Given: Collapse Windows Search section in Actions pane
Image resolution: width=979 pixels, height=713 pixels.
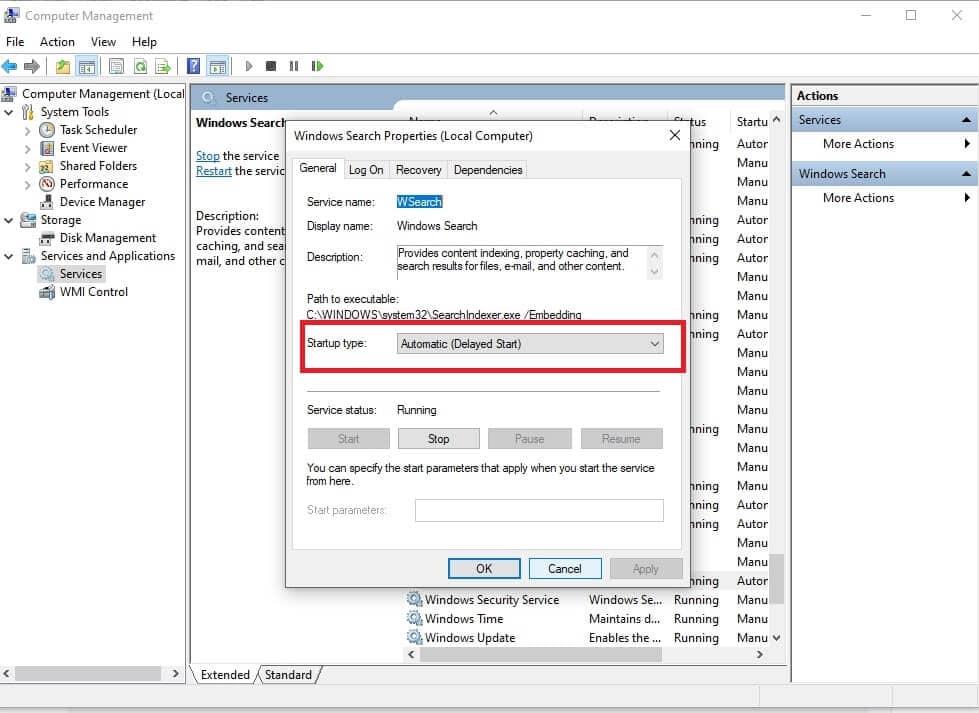Looking at the screenshot, I should click(966, 174).
